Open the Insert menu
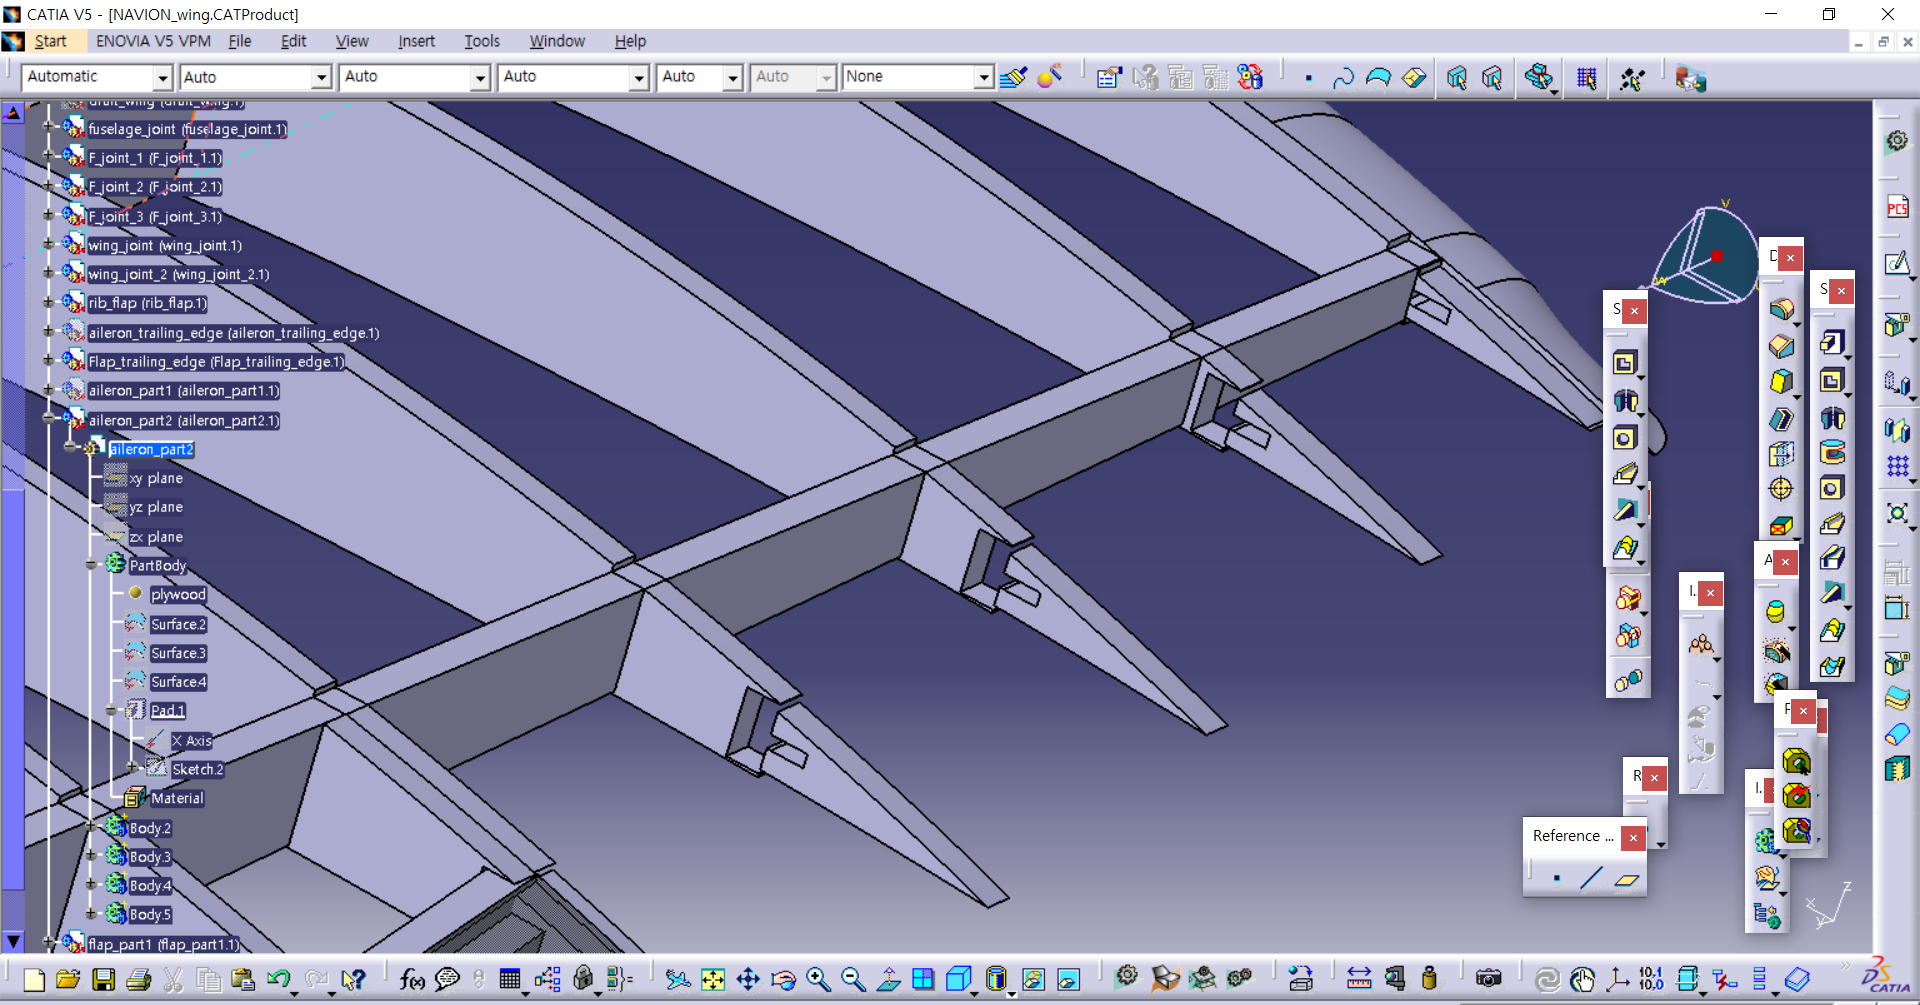This screenshot has width=1920, height=1005. tap(416, 41)
